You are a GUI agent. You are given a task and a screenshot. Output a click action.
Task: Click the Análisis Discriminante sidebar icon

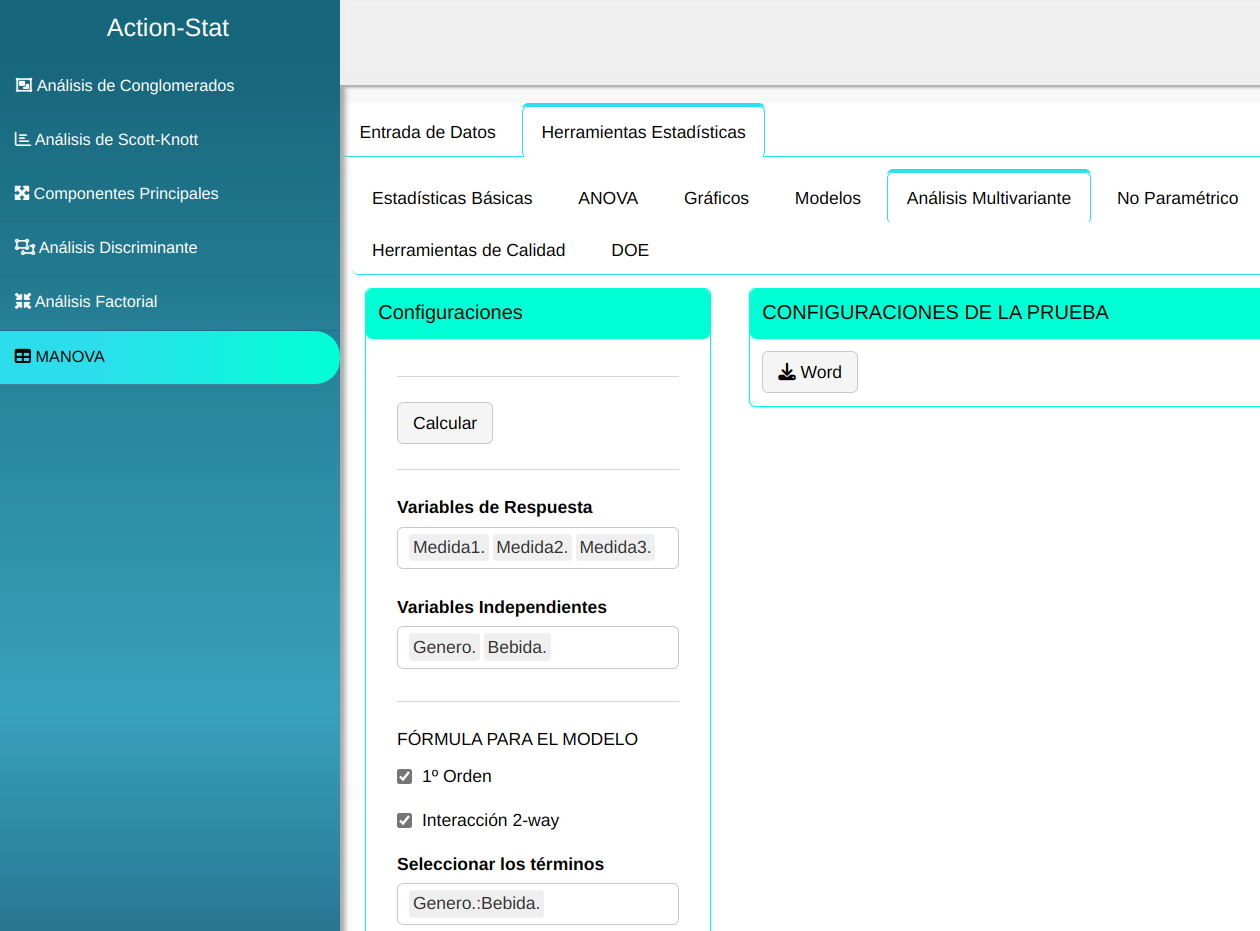point(24,247)
